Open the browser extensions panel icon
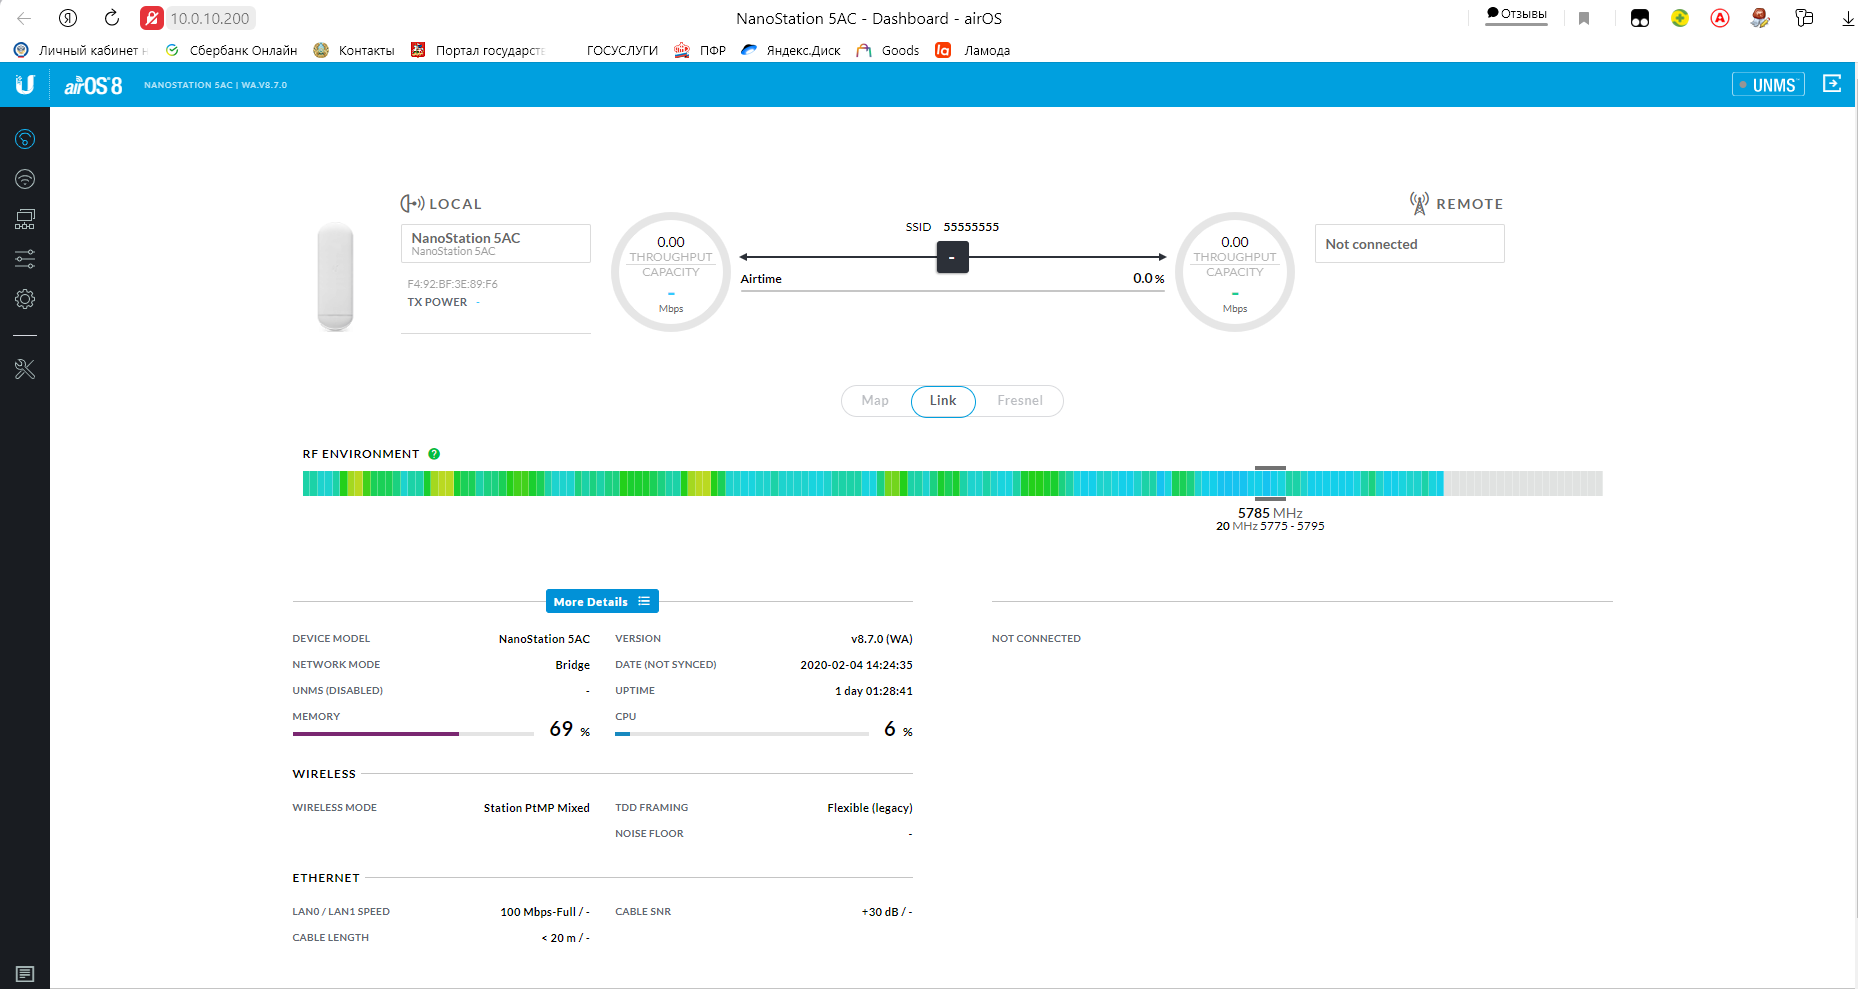 1804,18
